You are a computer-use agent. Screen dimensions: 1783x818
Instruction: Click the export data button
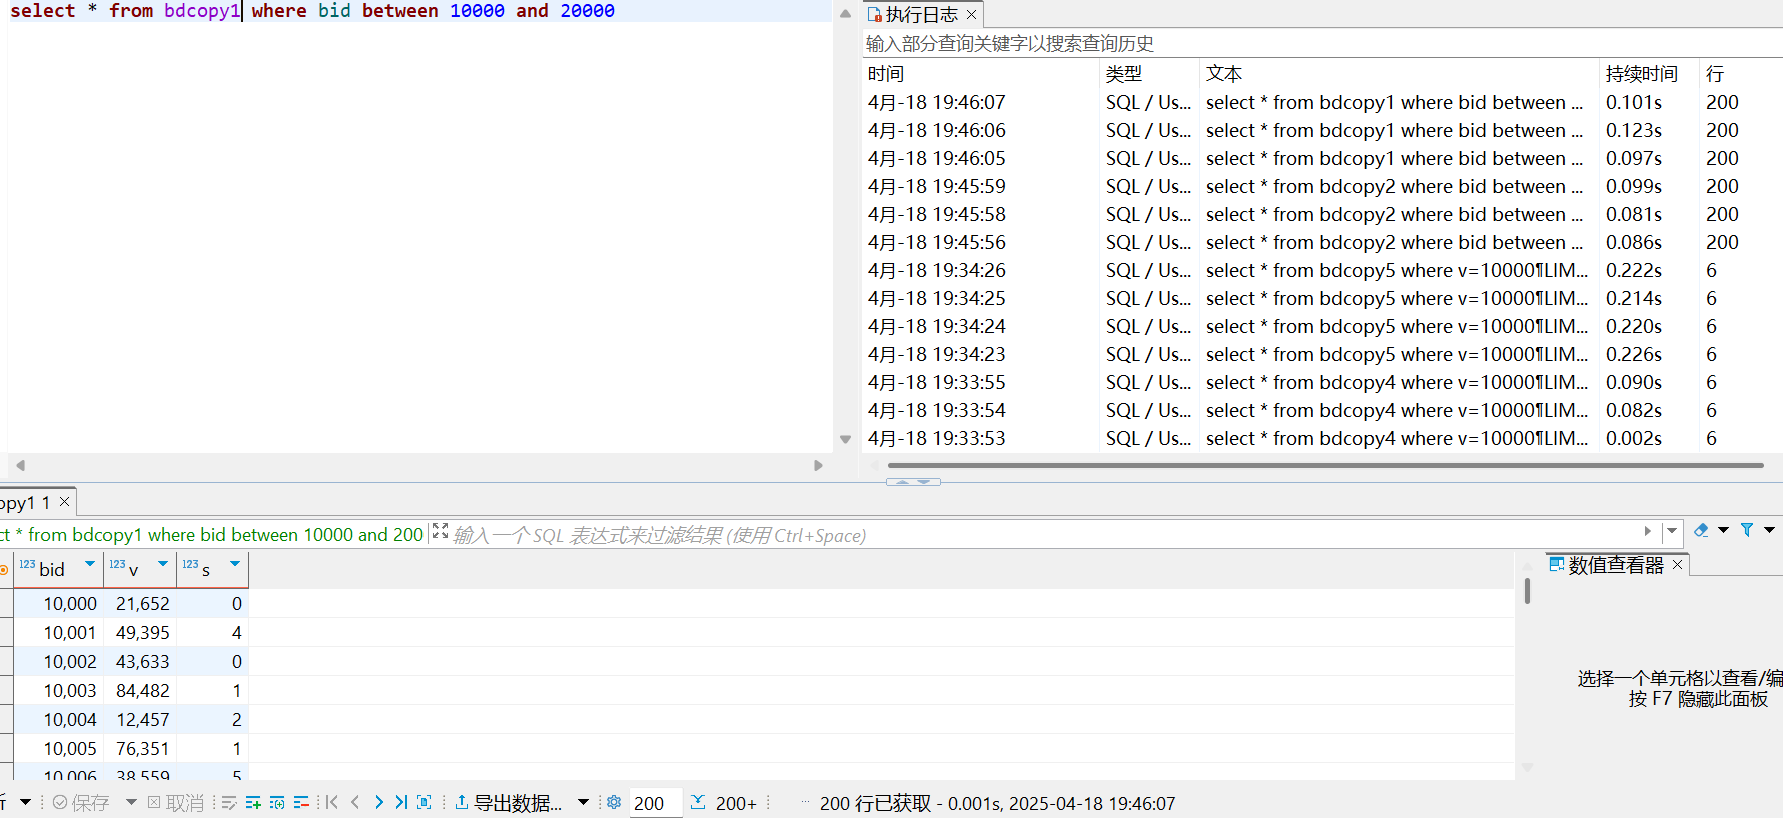pos(508,803)
